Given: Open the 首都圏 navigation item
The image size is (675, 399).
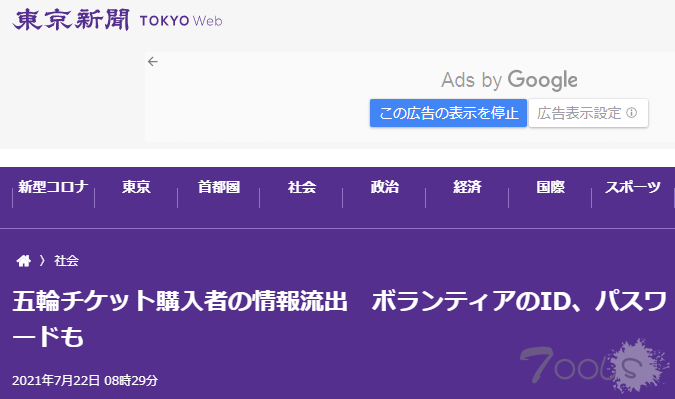Looking at the screenshot, I should click(219, 187).
